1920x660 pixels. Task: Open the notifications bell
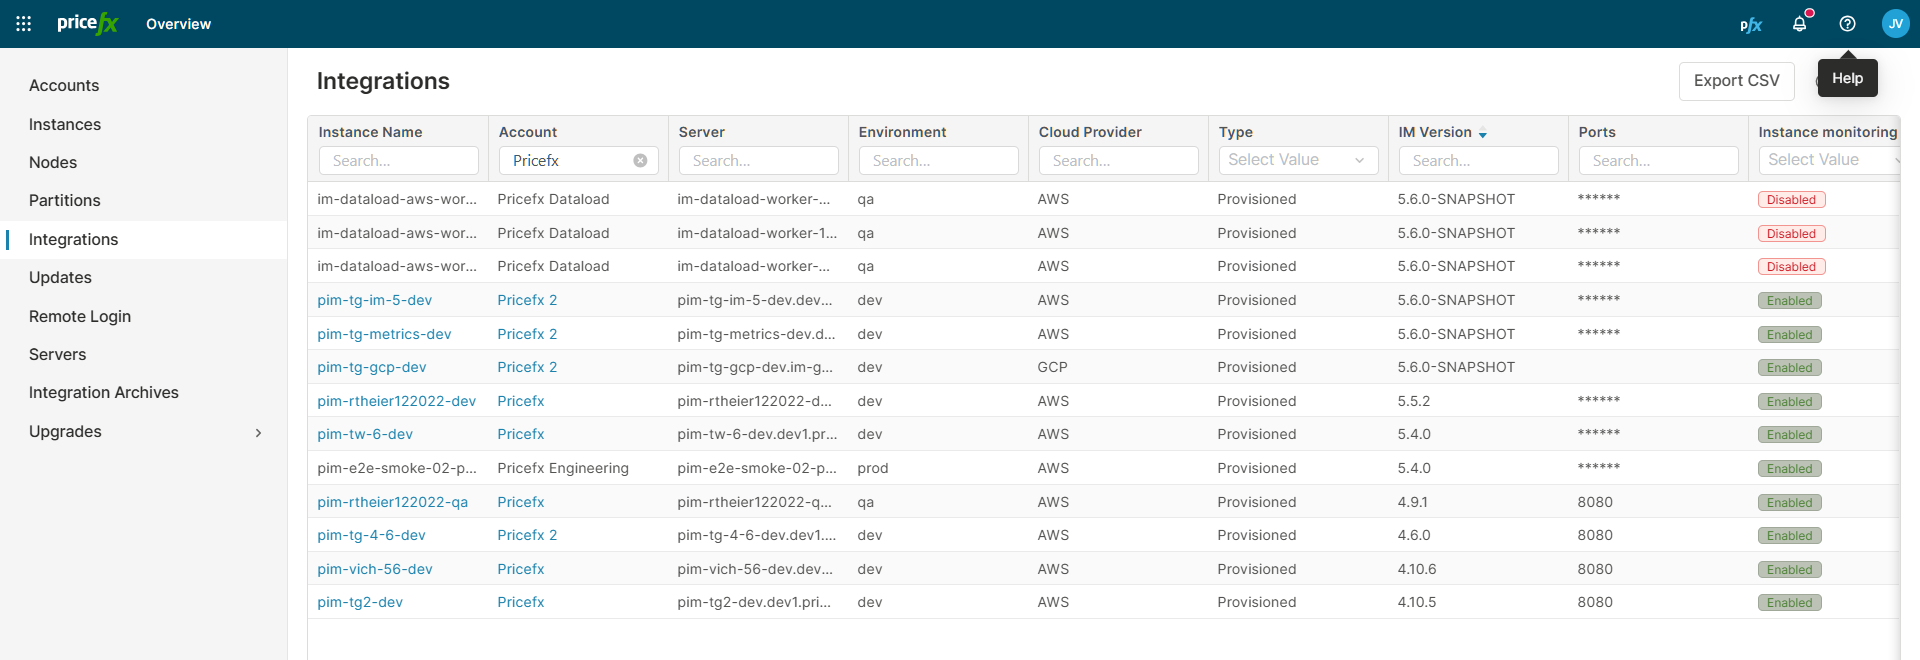[1799, 24]
